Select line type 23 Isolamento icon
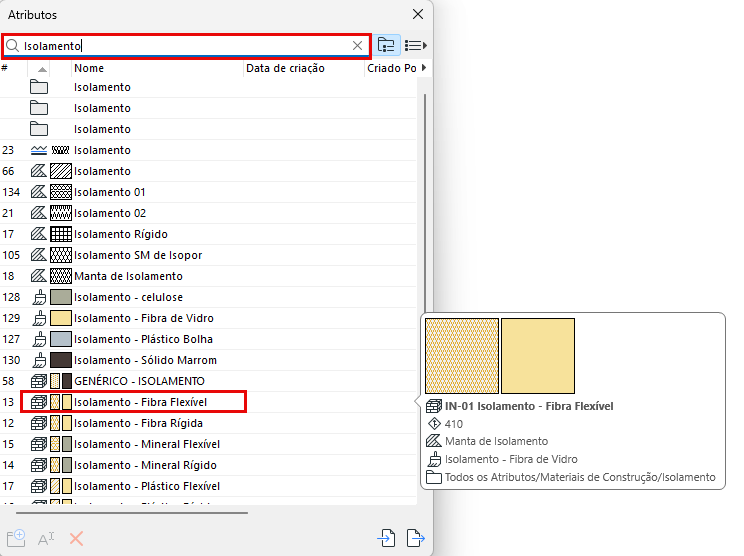 (39, 150)
